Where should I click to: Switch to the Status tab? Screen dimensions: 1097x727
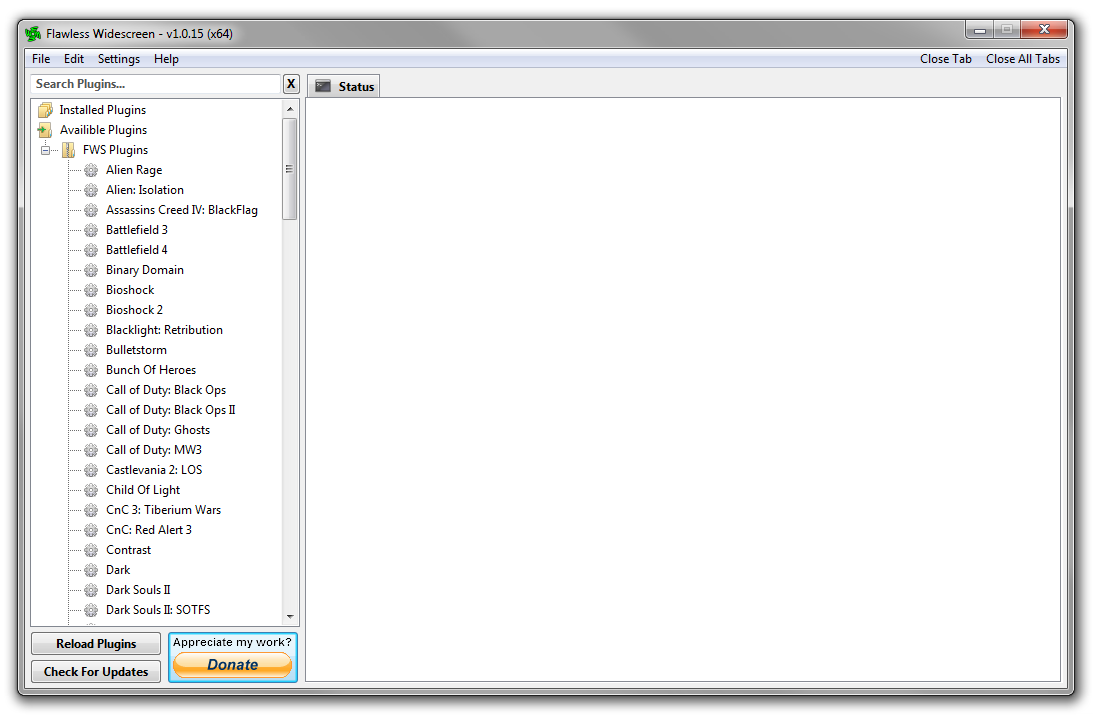point(344,86)
